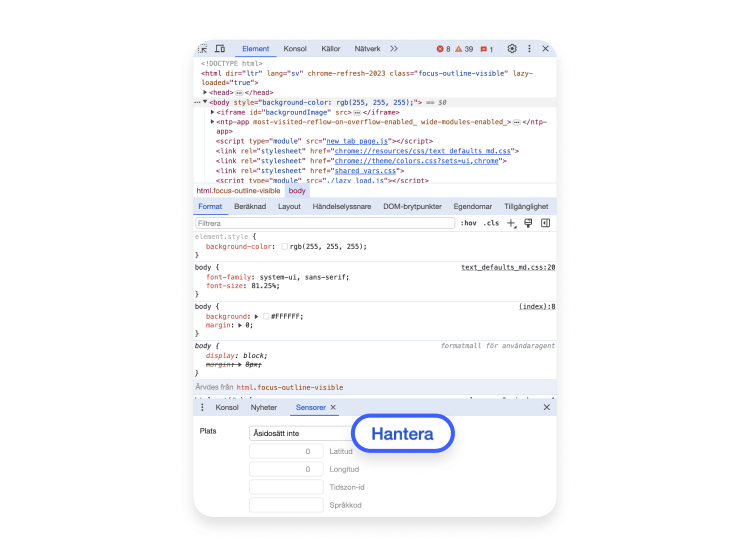Collapse the body node
The image size is (750, 557).
(x=205, y=102)
